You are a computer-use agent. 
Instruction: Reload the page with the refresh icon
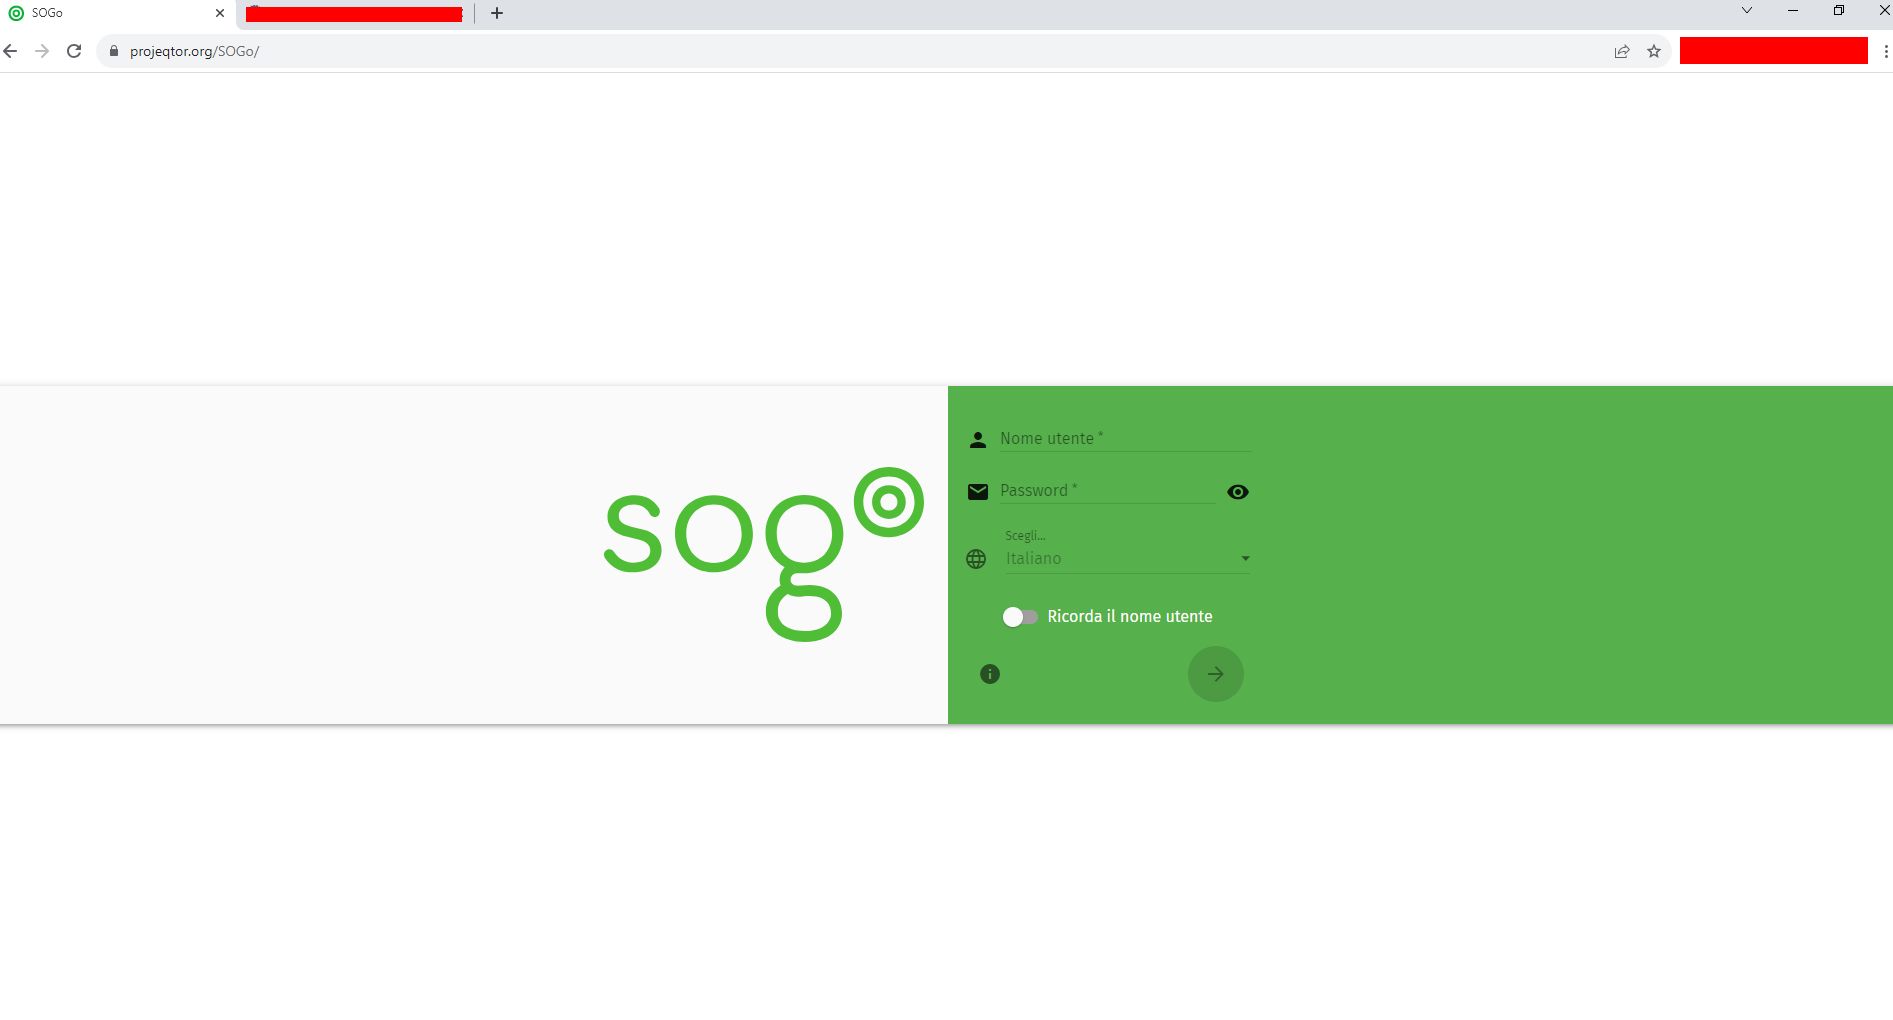[x=74, y=51]
